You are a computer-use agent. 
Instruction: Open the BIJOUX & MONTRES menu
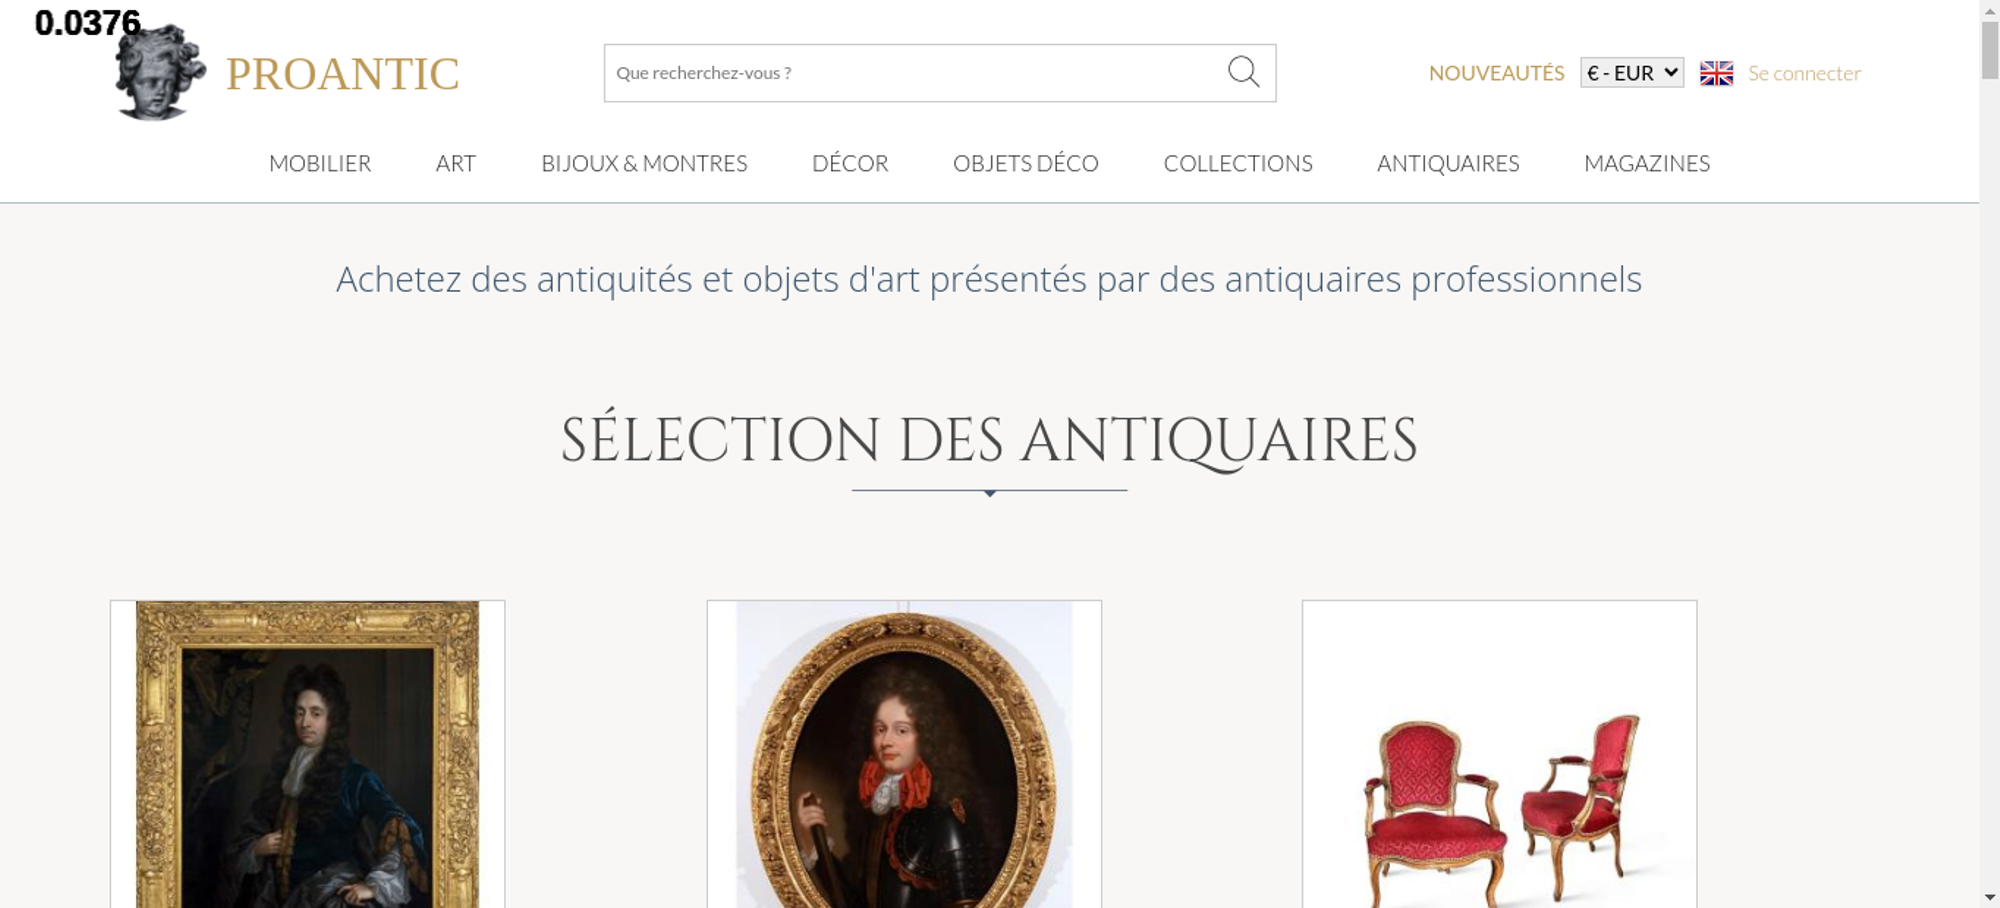(644, 163)
